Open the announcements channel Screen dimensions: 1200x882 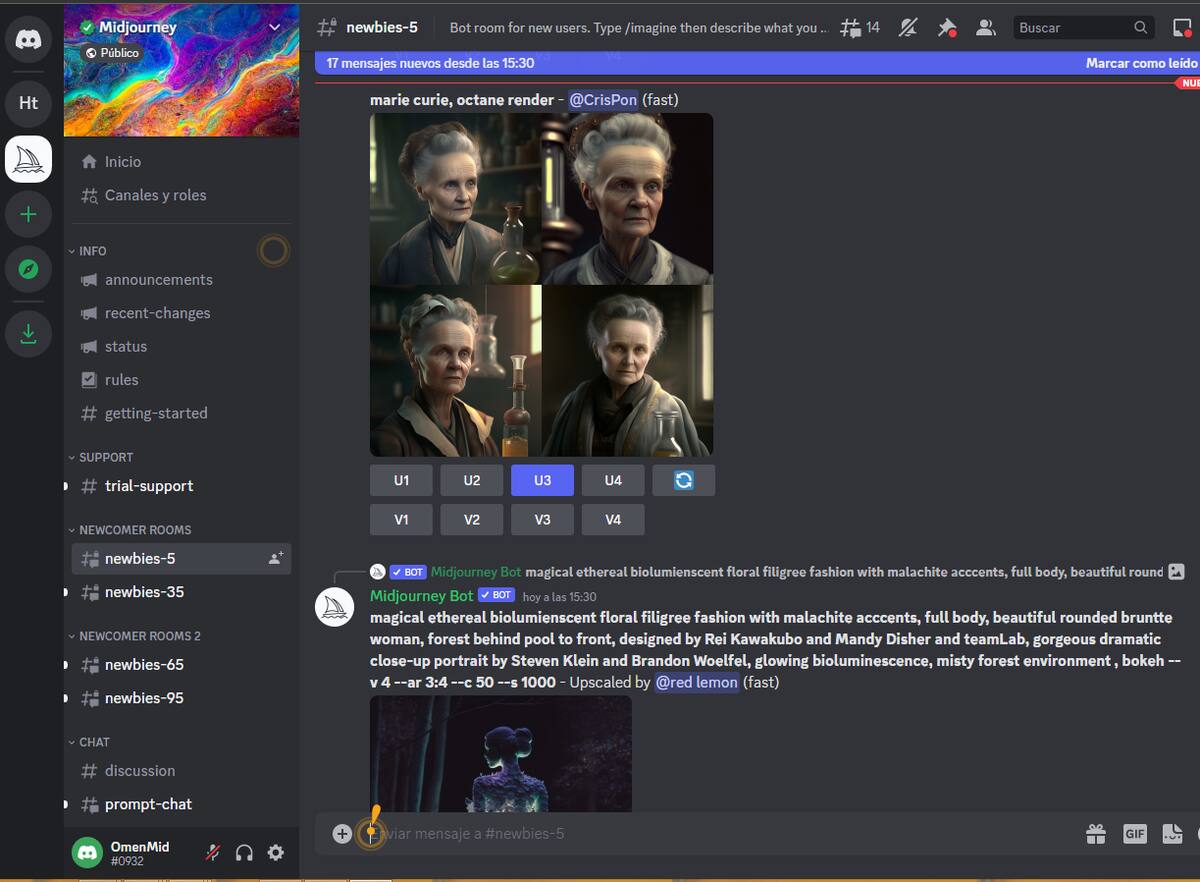pos(158,280)
